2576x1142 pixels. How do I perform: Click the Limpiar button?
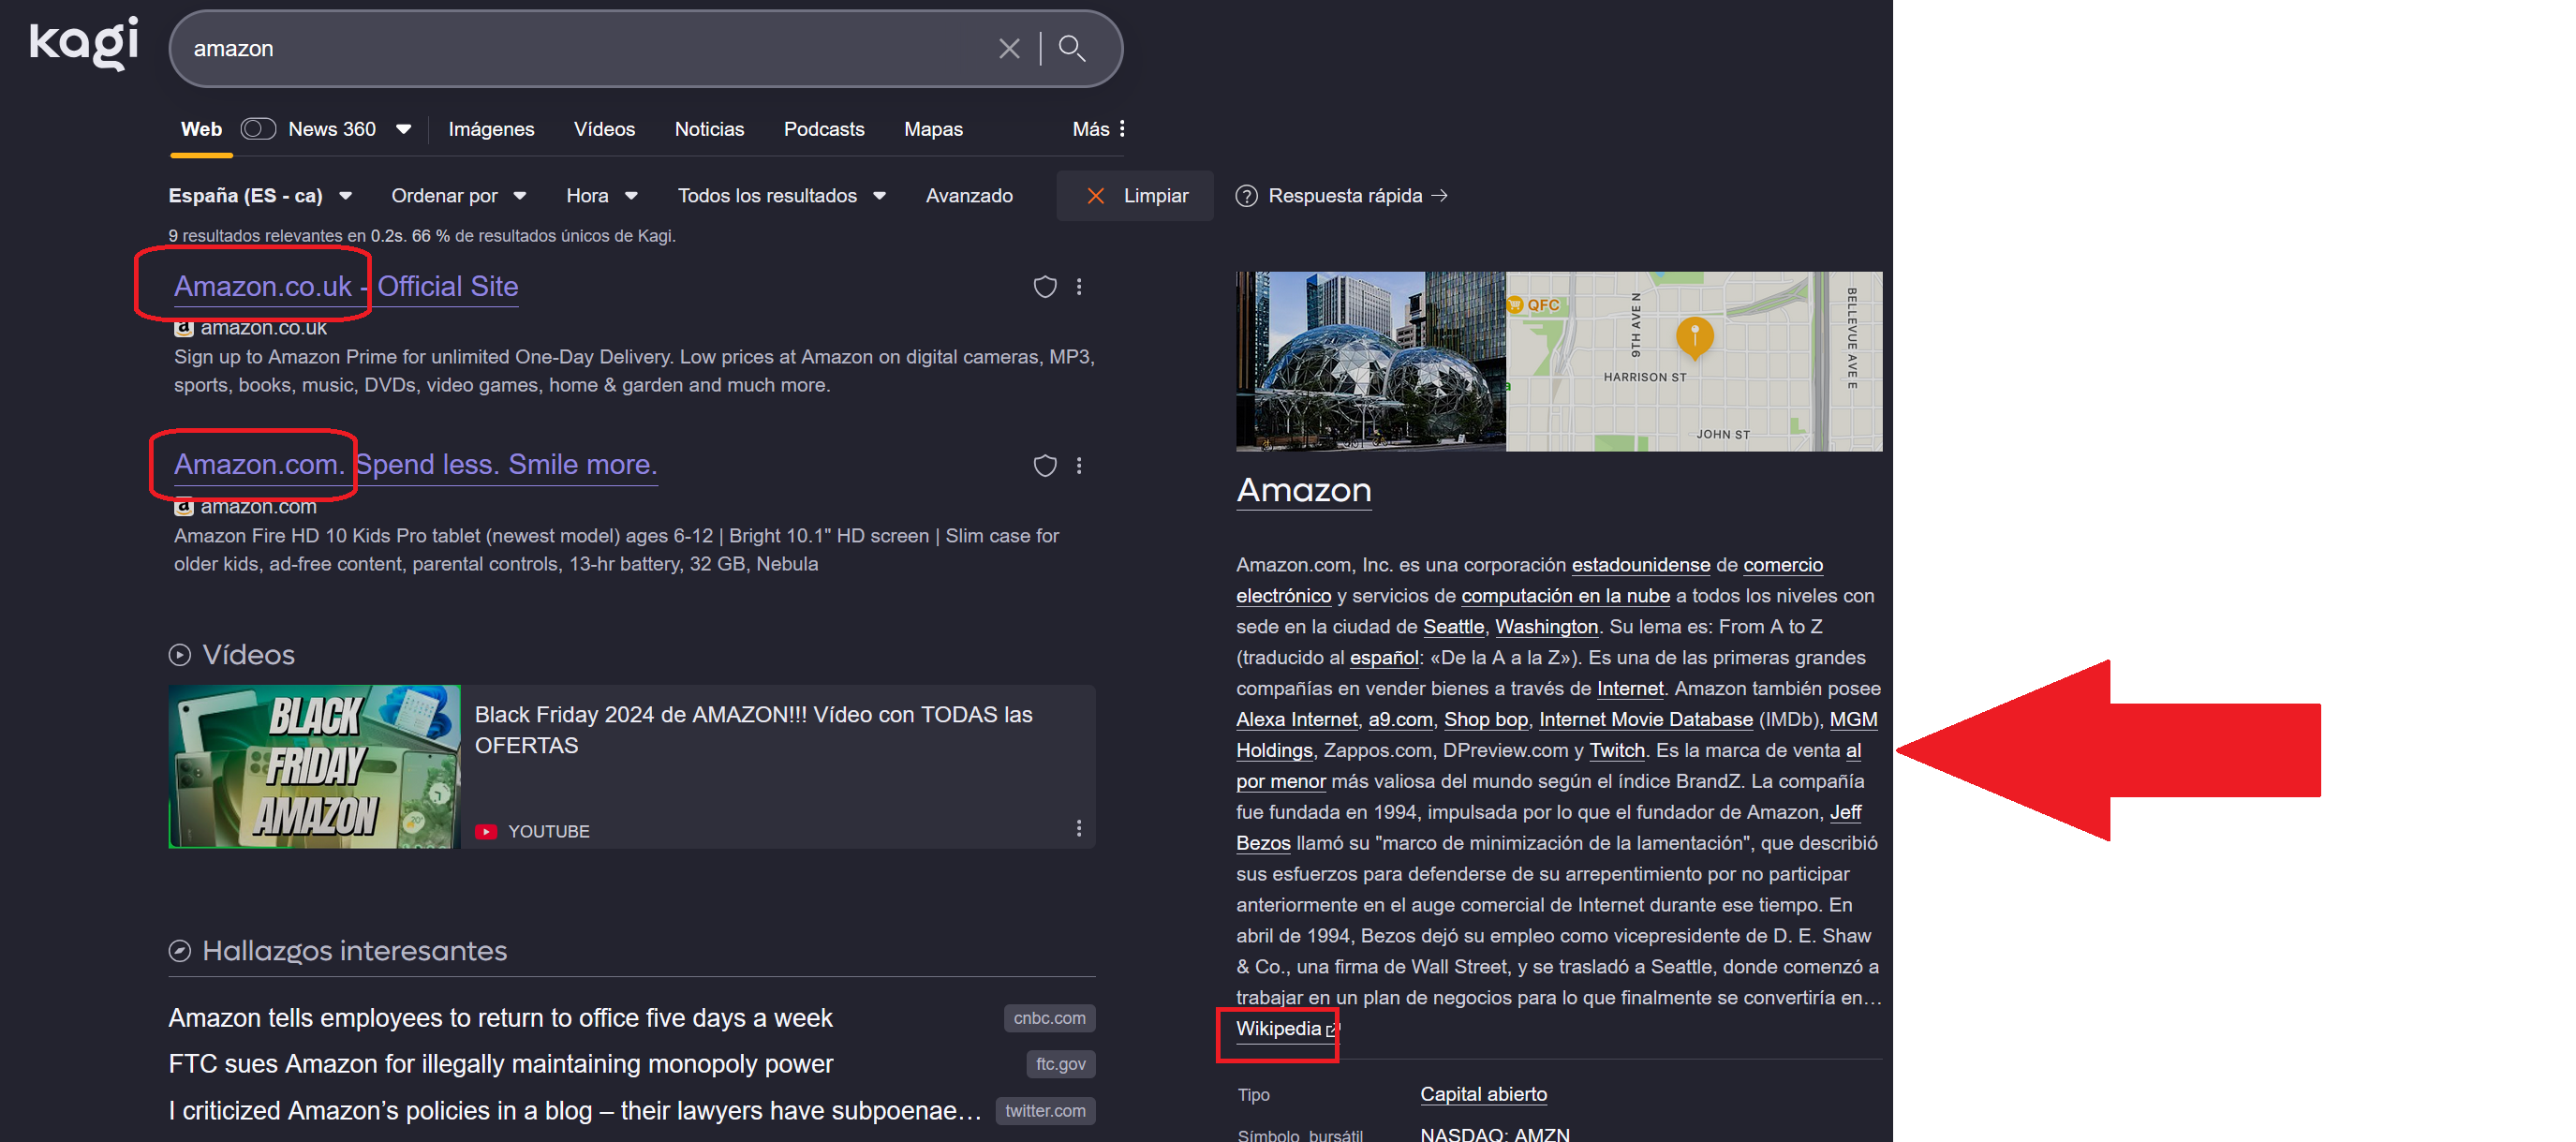[1137, 196]
